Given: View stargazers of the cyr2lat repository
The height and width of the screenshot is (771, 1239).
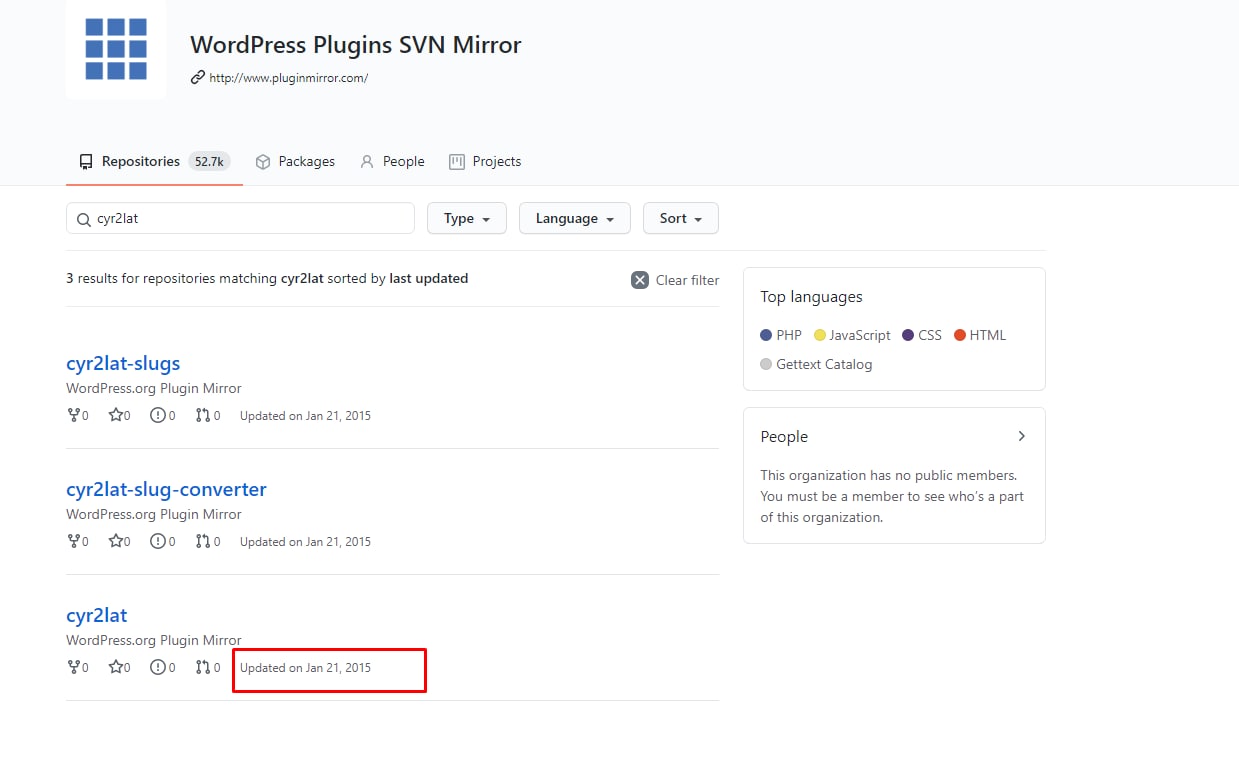Looking at the screenshot, I should (x=119, y=668).
